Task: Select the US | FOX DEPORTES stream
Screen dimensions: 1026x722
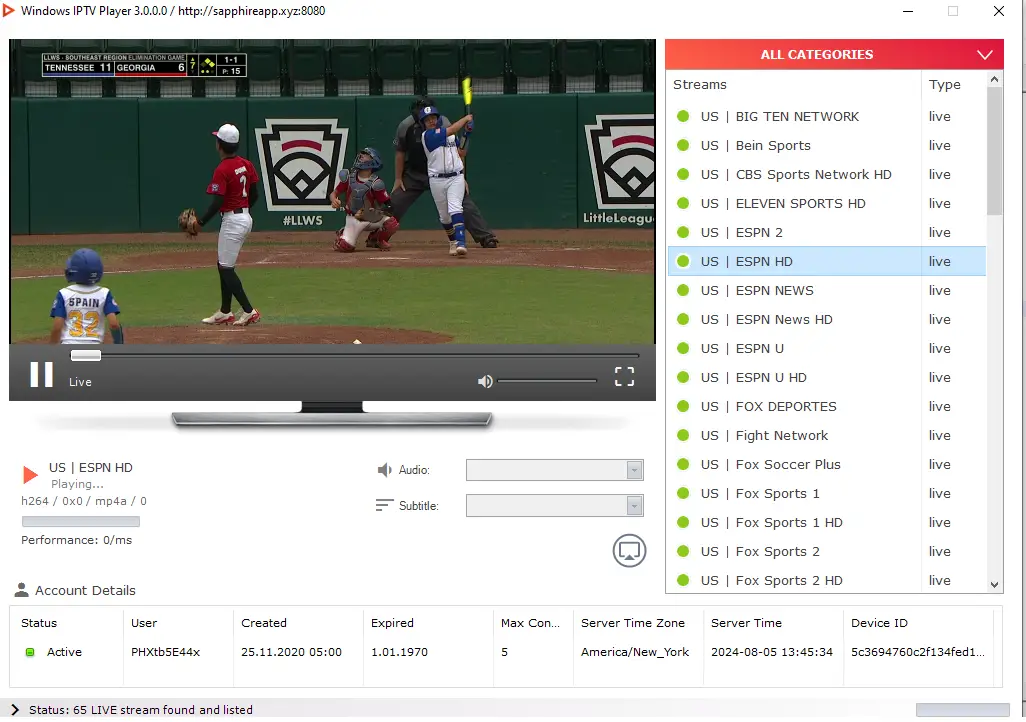Action: [x=826, y=406]
